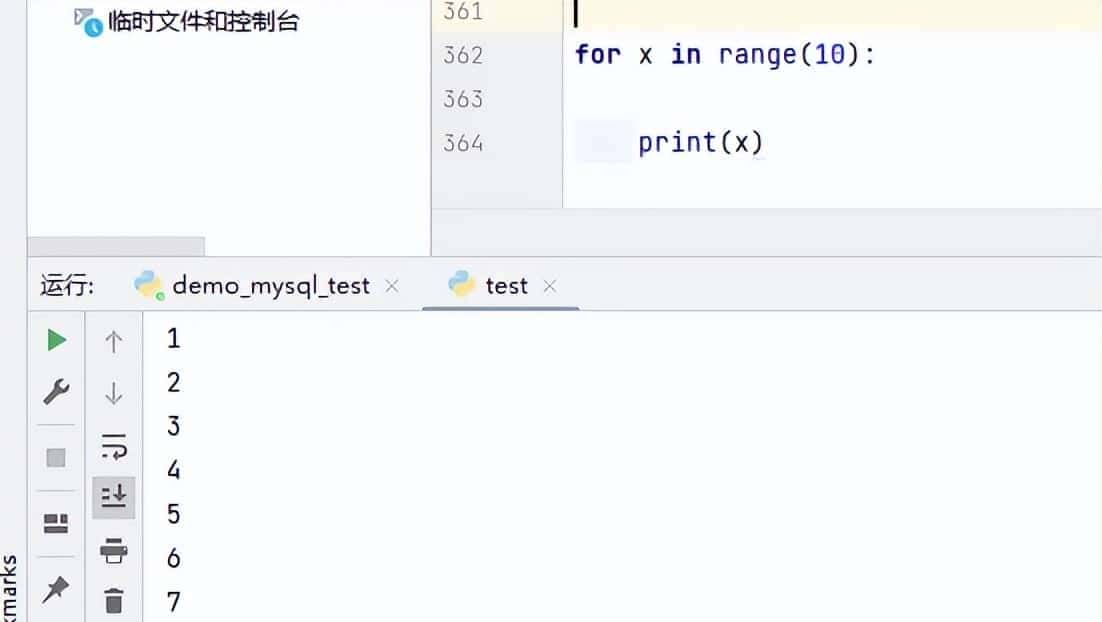Print console output with printer icon
The image size is (1102, 622).
click(114, 549)
